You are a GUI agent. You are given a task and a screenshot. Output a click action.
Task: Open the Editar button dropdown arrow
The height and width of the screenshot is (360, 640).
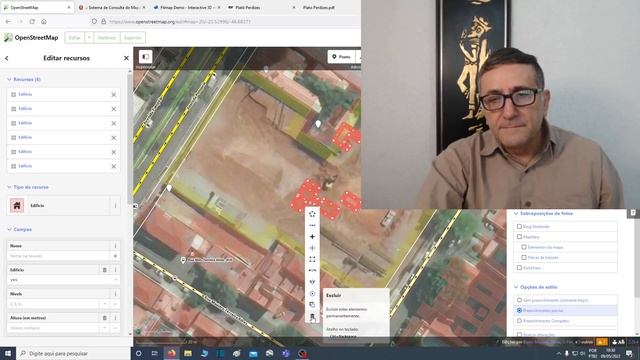coord(89,38)
